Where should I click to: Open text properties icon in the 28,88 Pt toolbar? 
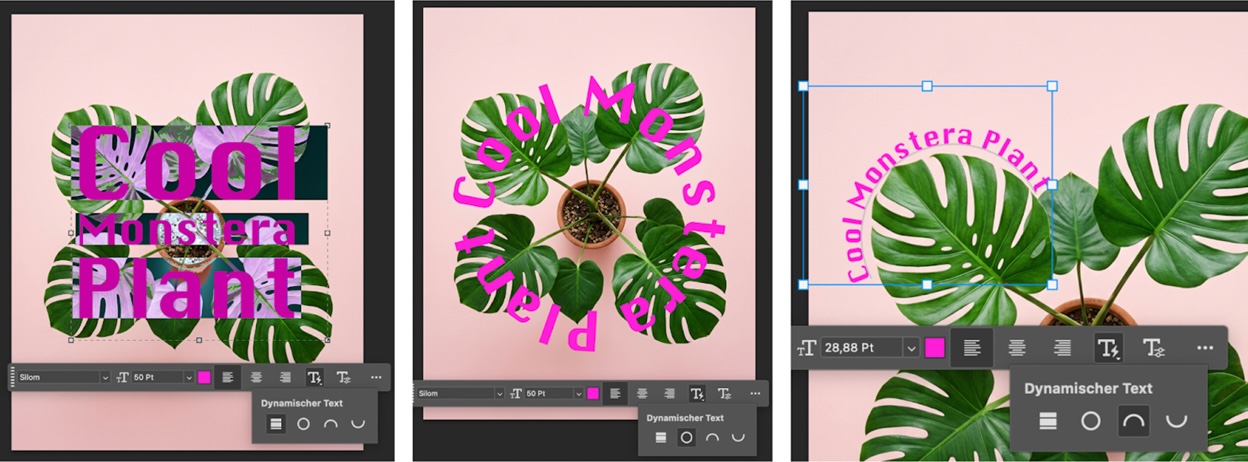tap(1154, 348)
